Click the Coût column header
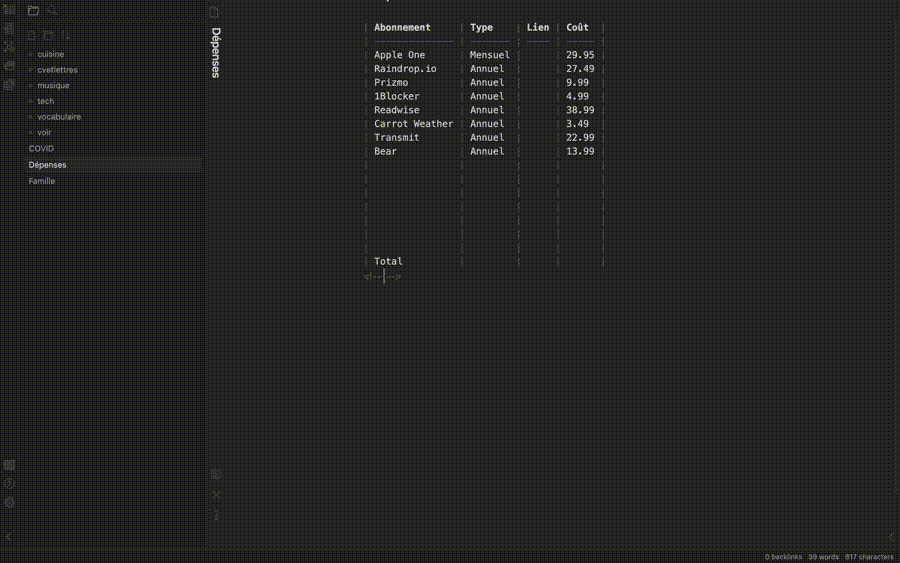This screenshot has height=563, width=900. (577, 28)
